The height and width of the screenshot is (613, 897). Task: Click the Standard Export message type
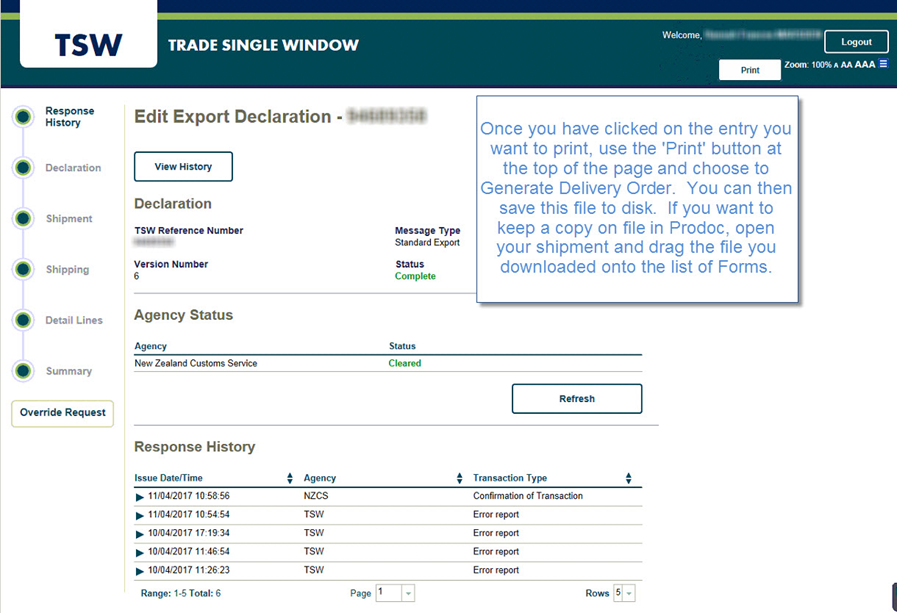pyautogui.click(x=427, y=242)
